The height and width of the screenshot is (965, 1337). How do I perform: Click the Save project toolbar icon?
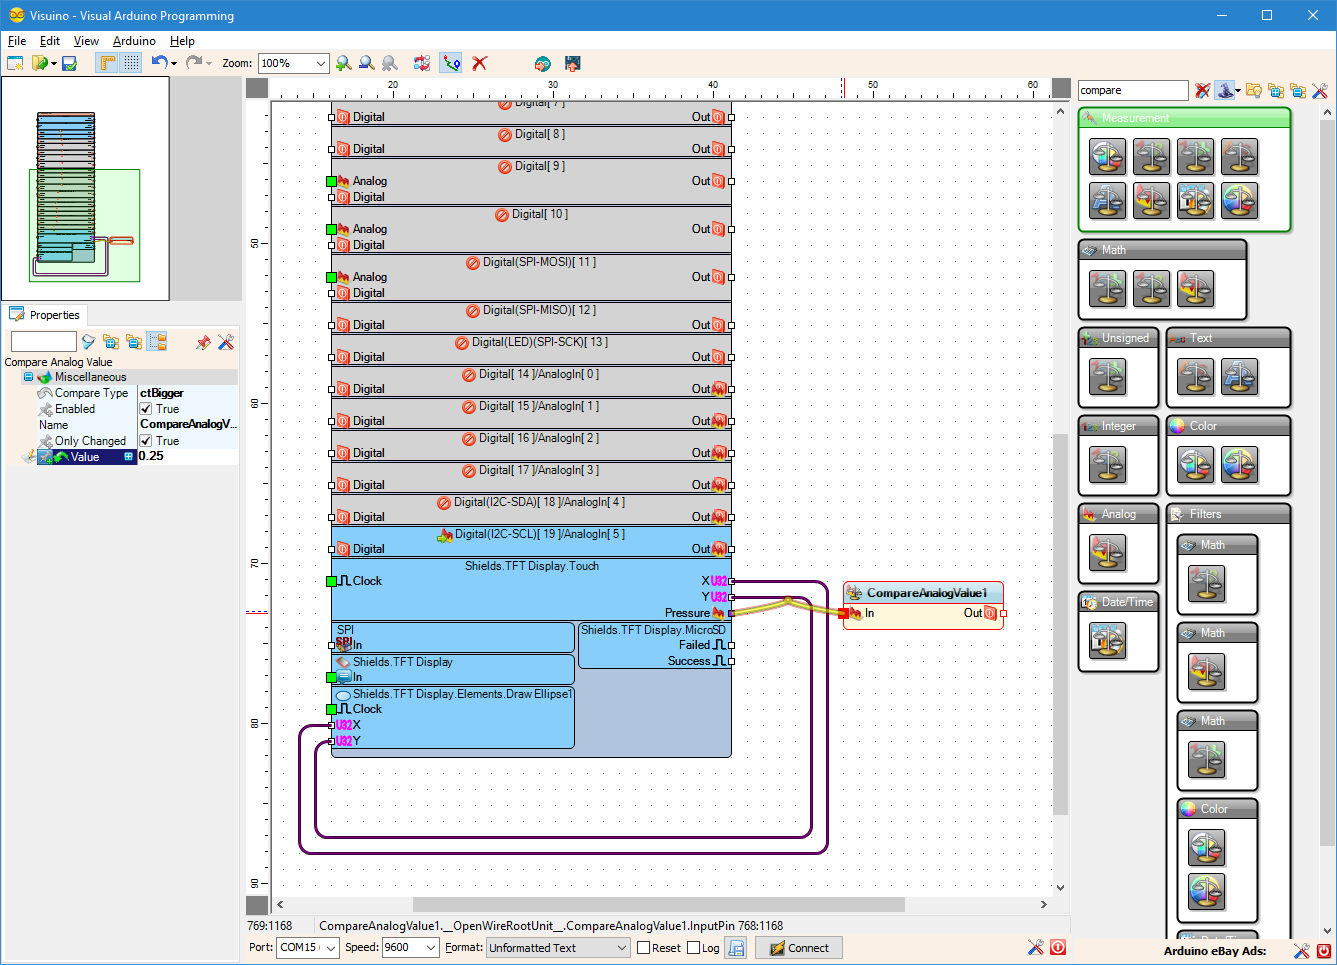[x=69, y=63]
